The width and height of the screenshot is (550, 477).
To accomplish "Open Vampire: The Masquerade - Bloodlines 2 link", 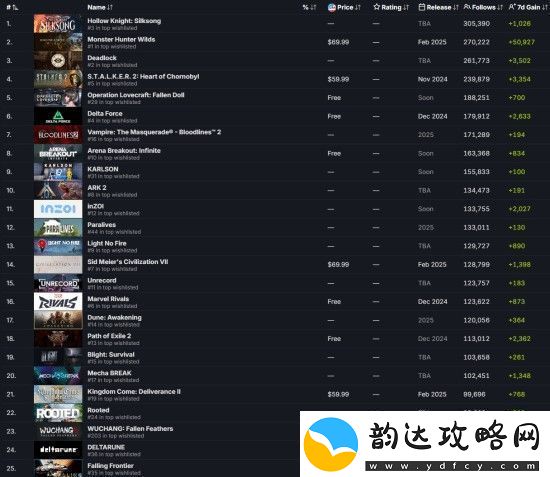I will [154, 132].
